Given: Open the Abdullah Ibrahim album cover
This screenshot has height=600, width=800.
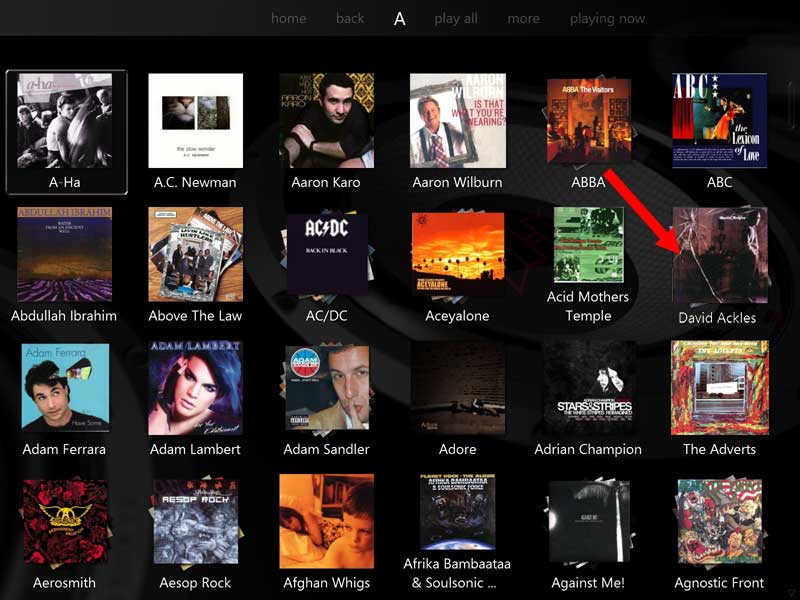Looking at the screenshot, I should point(64,254).
